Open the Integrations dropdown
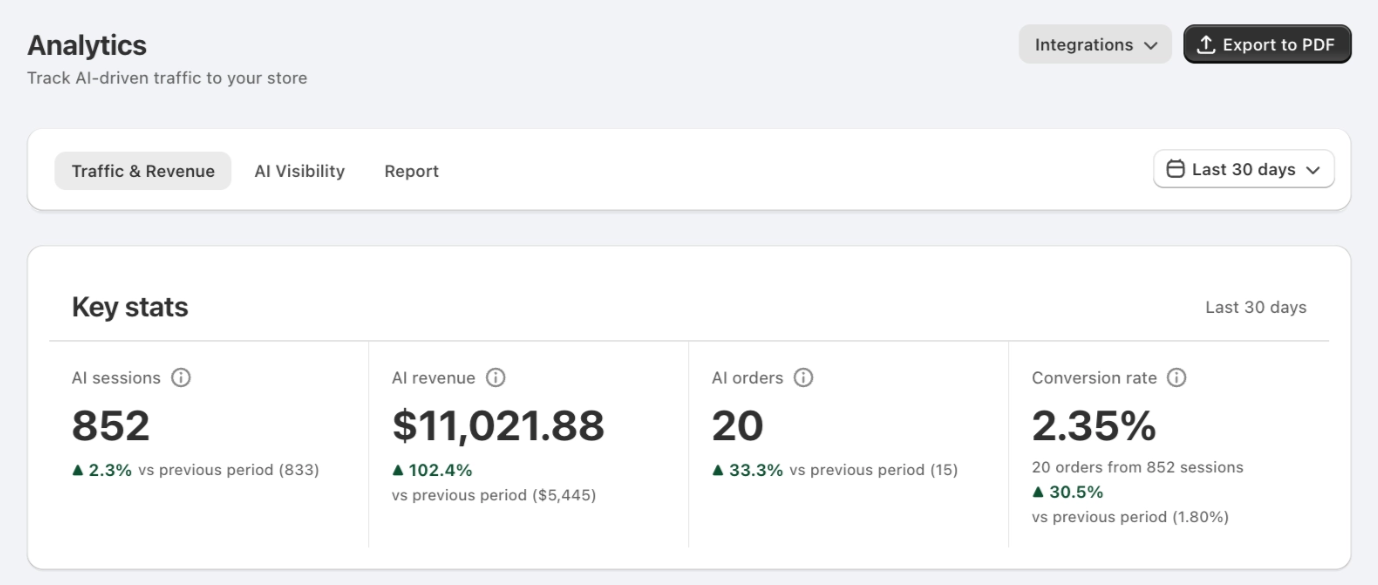 tap(1095, 44)
